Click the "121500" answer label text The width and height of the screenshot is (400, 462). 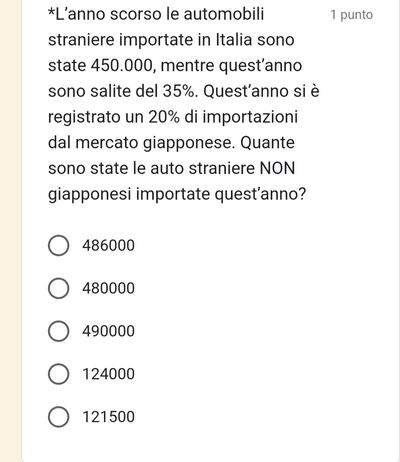(108, 417)
